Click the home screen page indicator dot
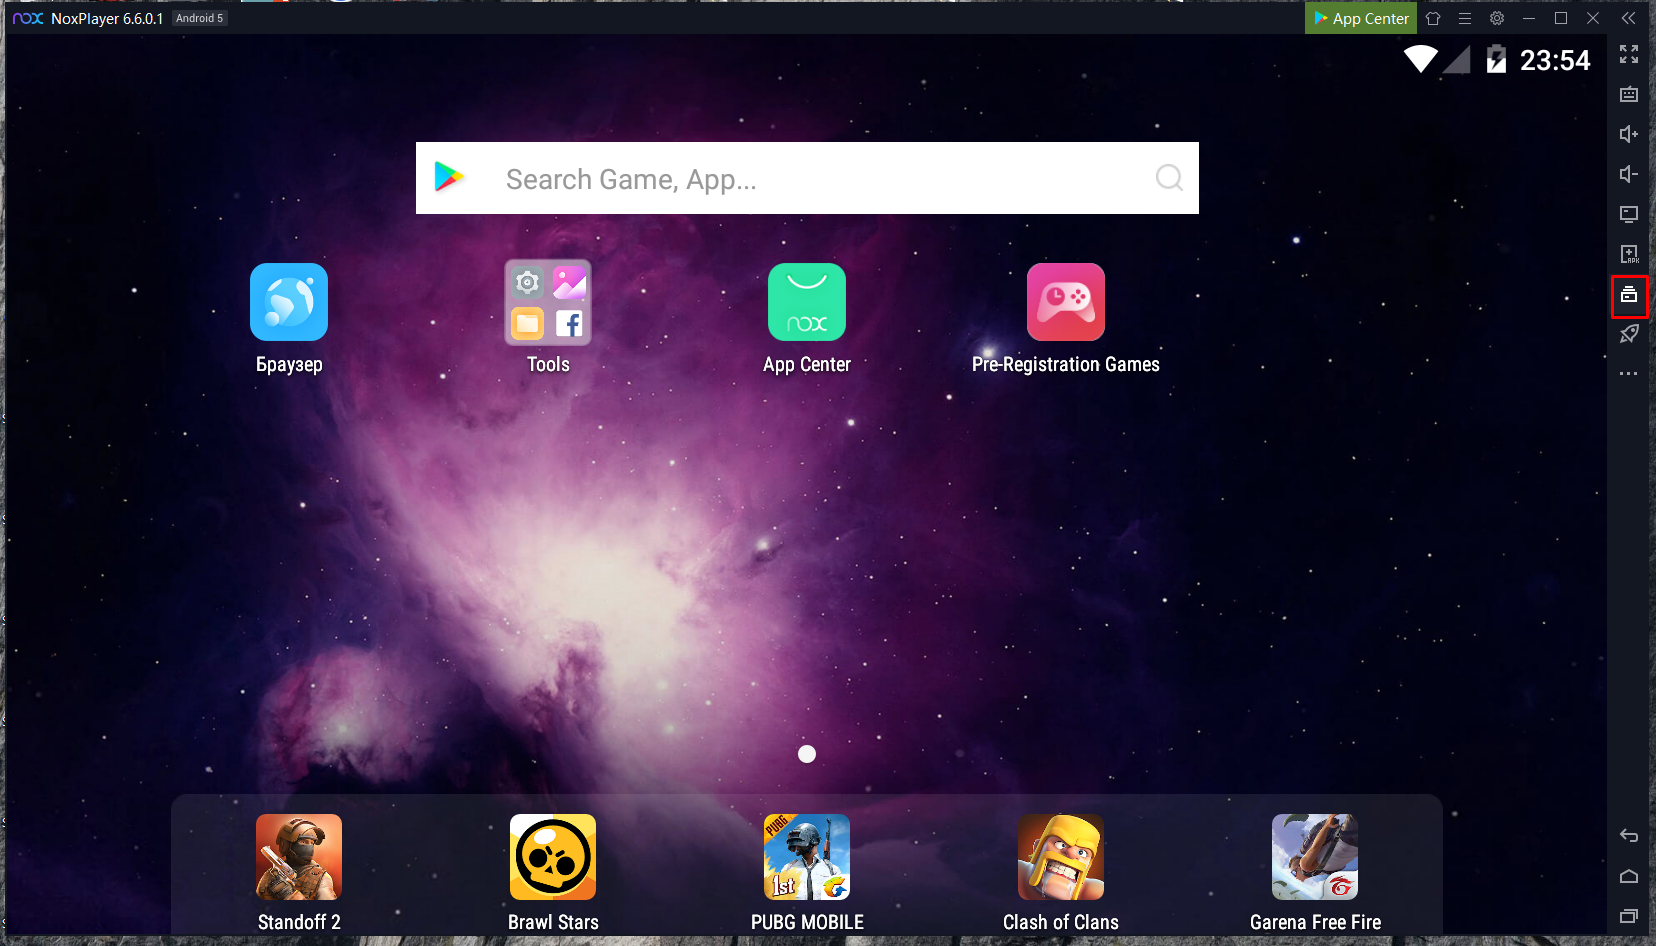1656x946 pixels. 807,754
